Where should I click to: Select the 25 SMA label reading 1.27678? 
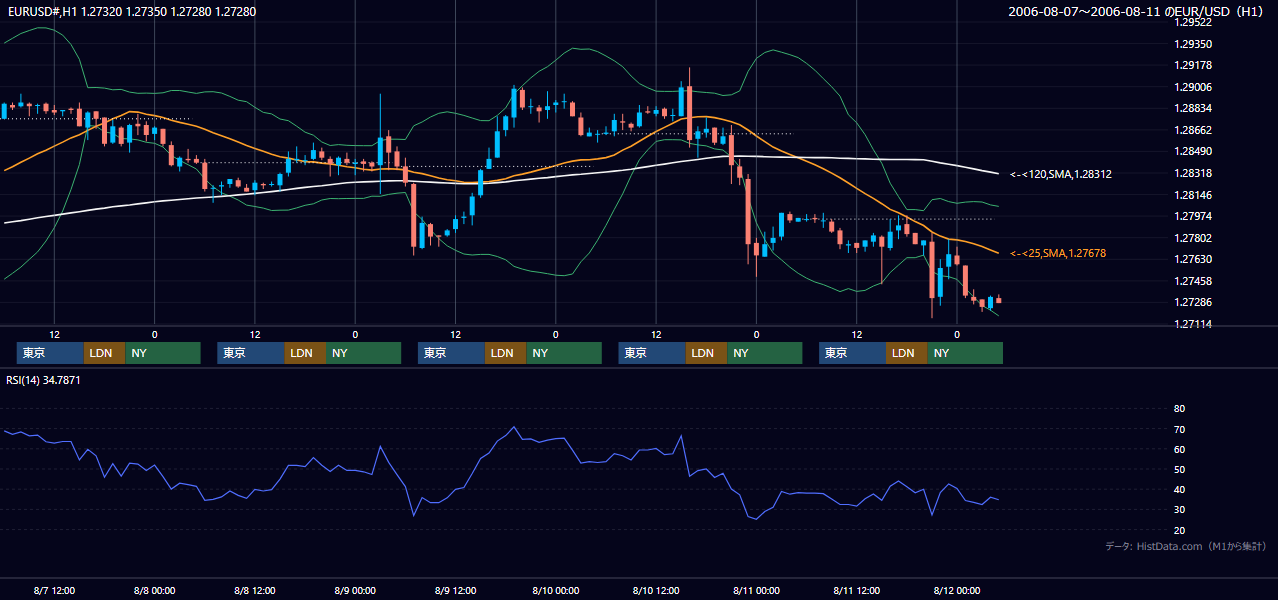(x=1058, y=254)
